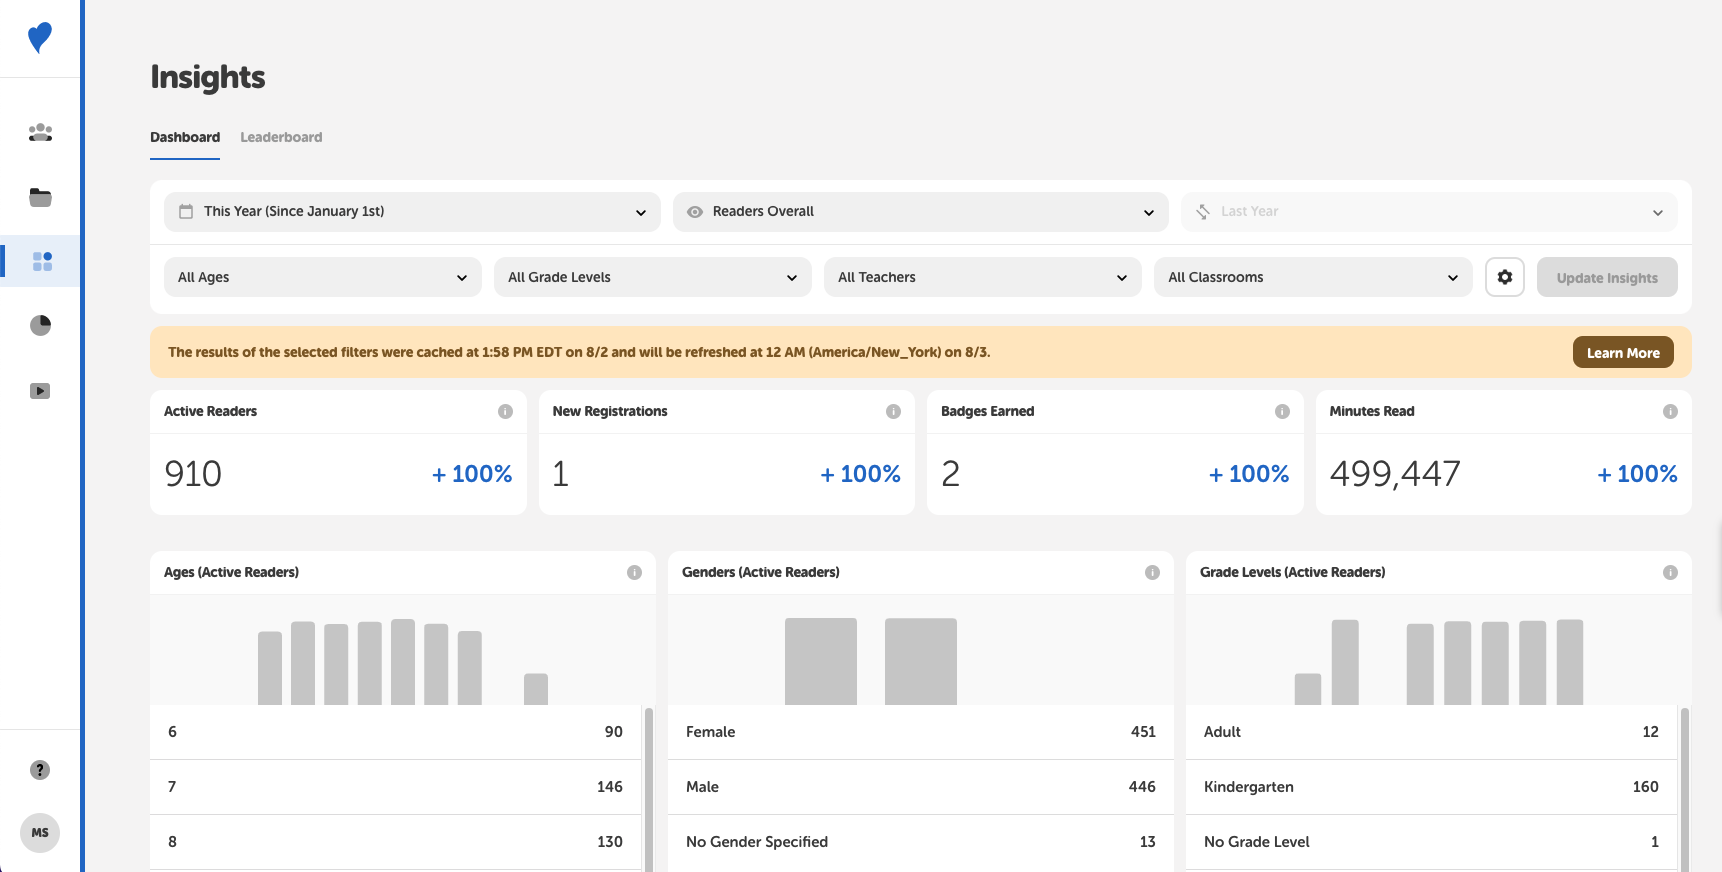Open the MS user avatar menu

40,833
